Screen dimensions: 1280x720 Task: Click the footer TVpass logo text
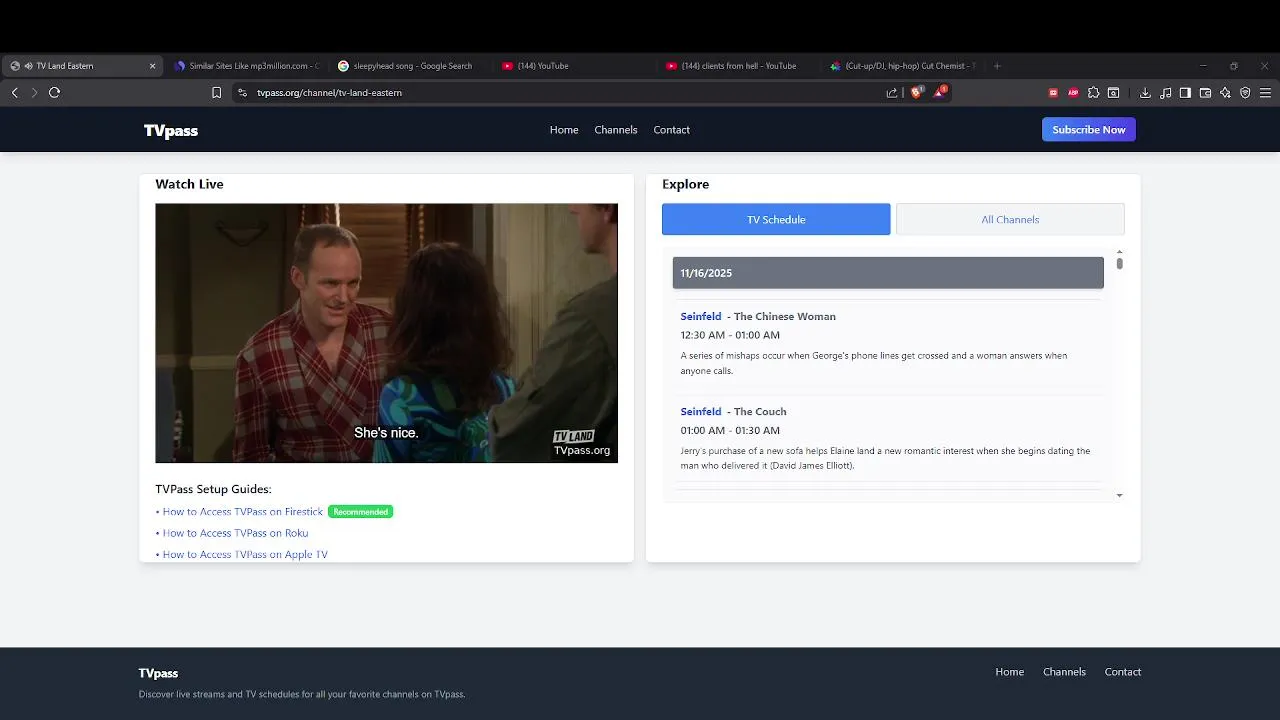click(x=158, y=673)
